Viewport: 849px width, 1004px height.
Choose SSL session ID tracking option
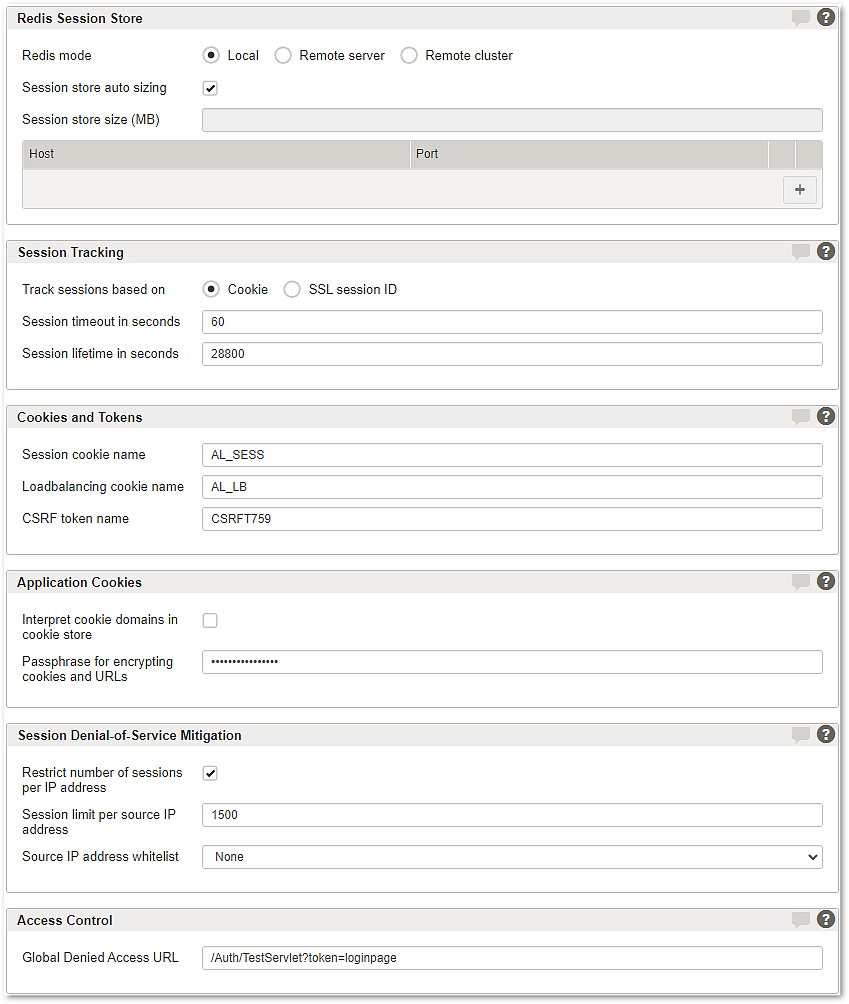[x=292, y=290]
